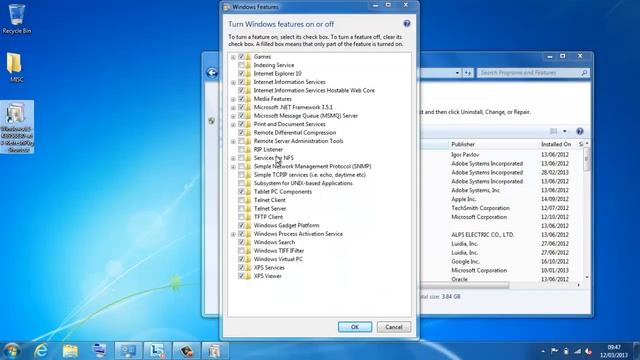Screen dimensions: 640x360
Task: Click the Action Center flag in system tray
Action: [554, 351]
